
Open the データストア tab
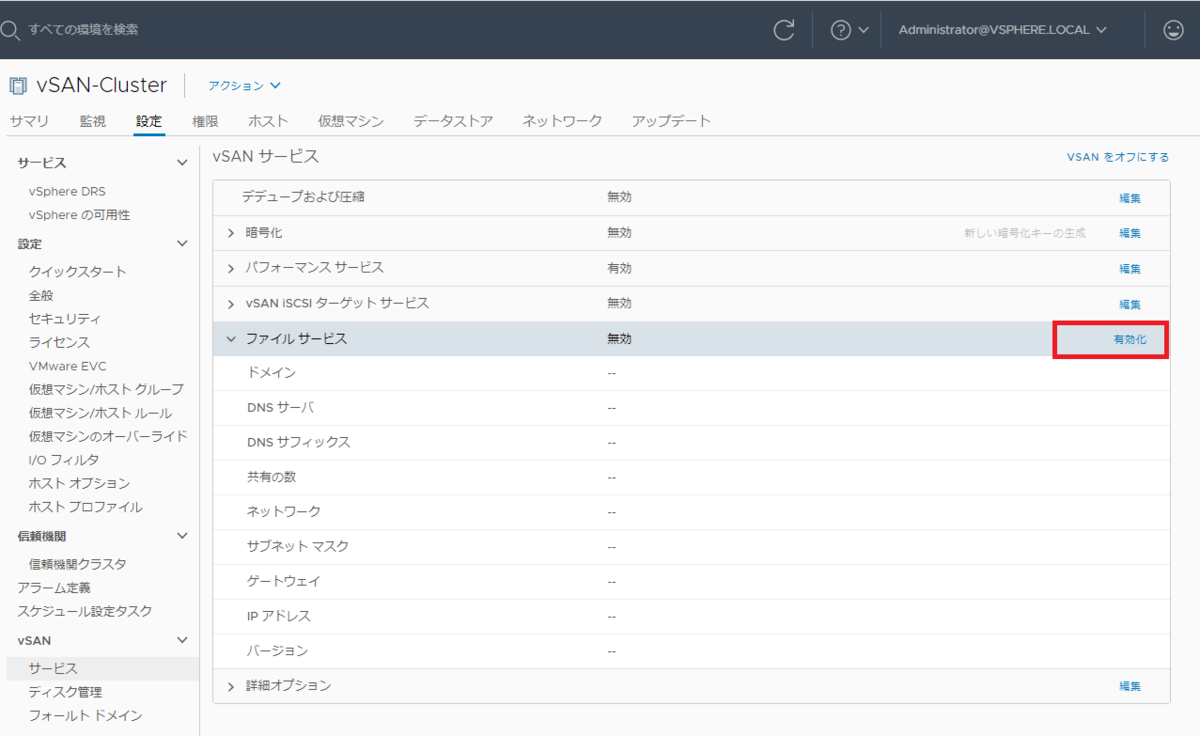tap(453, 121)
